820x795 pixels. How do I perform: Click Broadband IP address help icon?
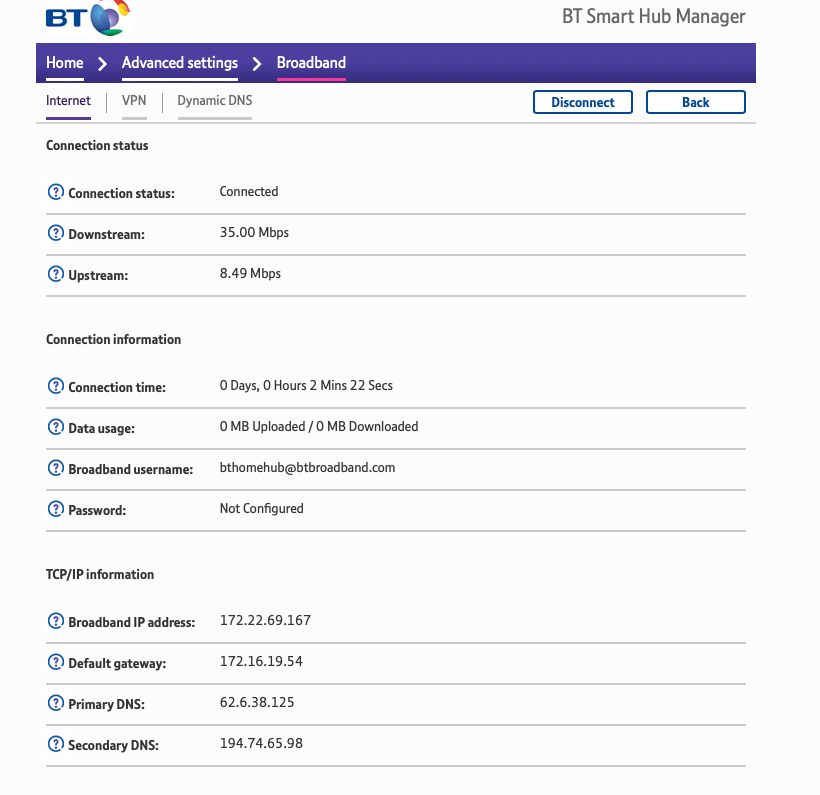pyautogui.click(x=55, y=621)
